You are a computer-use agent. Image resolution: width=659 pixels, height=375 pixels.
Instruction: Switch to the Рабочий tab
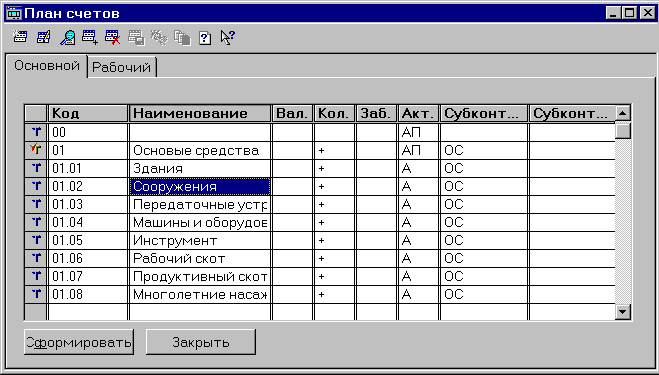pos(121,67)
